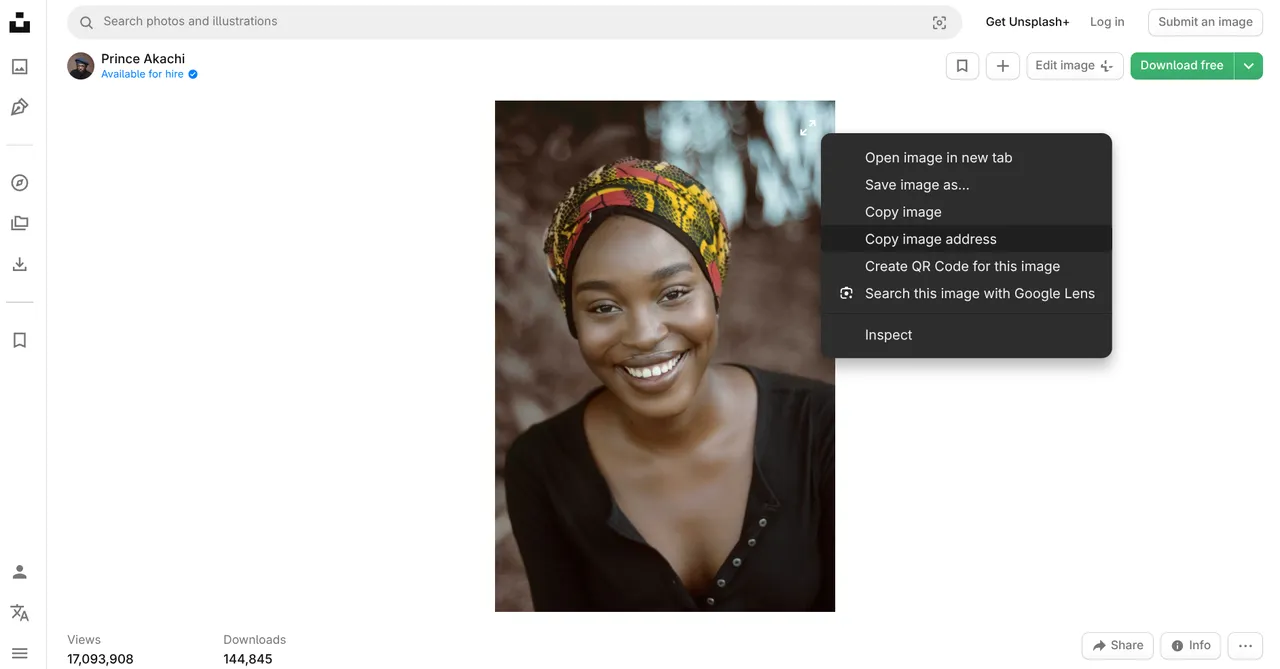Click the account person icon

click(x=20, y=571)
